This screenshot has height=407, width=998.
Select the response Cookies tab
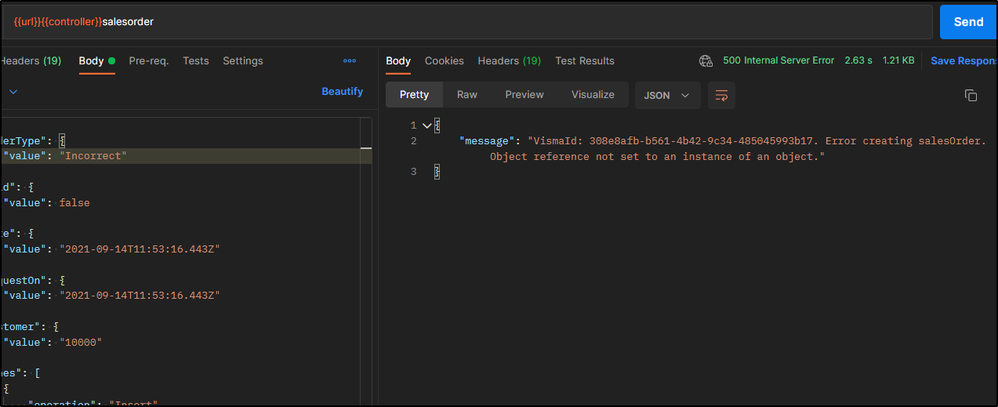click(x=444, y=61)
